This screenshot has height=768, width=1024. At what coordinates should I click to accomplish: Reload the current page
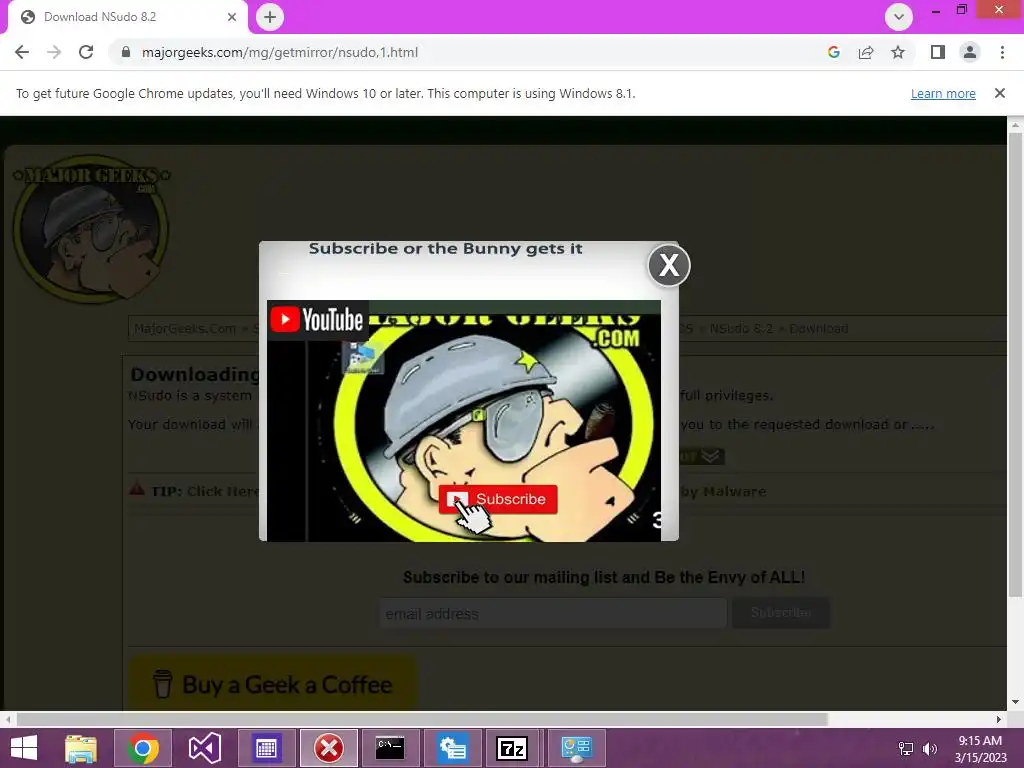86,52
